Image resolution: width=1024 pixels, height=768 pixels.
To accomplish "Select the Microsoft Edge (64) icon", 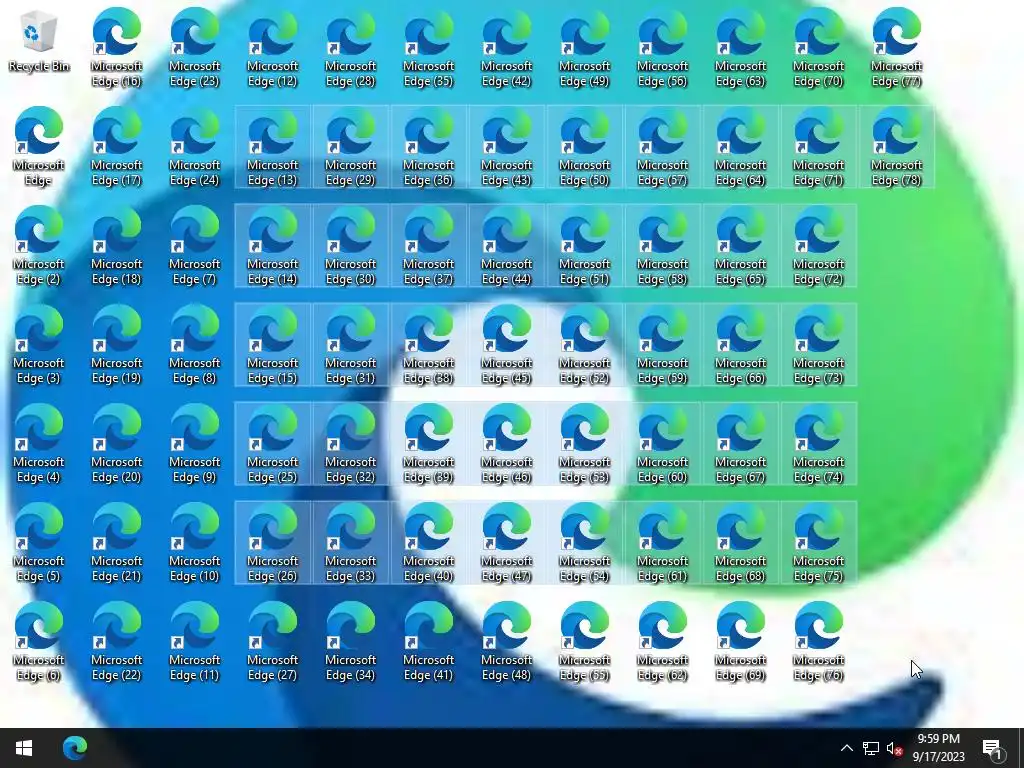I will point(741,147).
